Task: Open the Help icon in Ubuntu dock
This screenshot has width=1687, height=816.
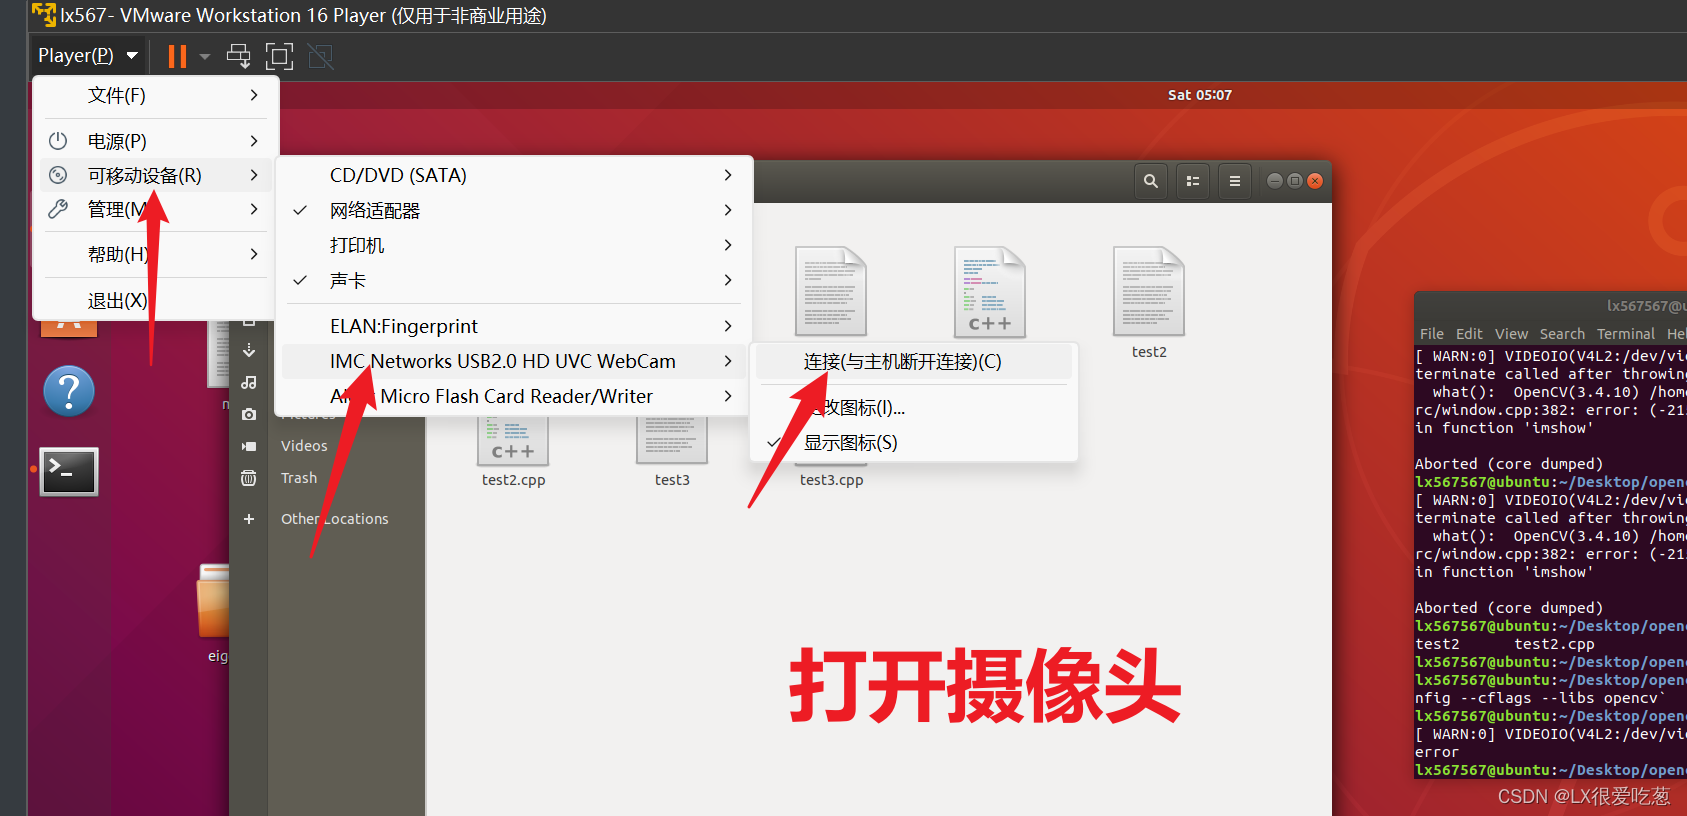Action: [x=69, y=391]
